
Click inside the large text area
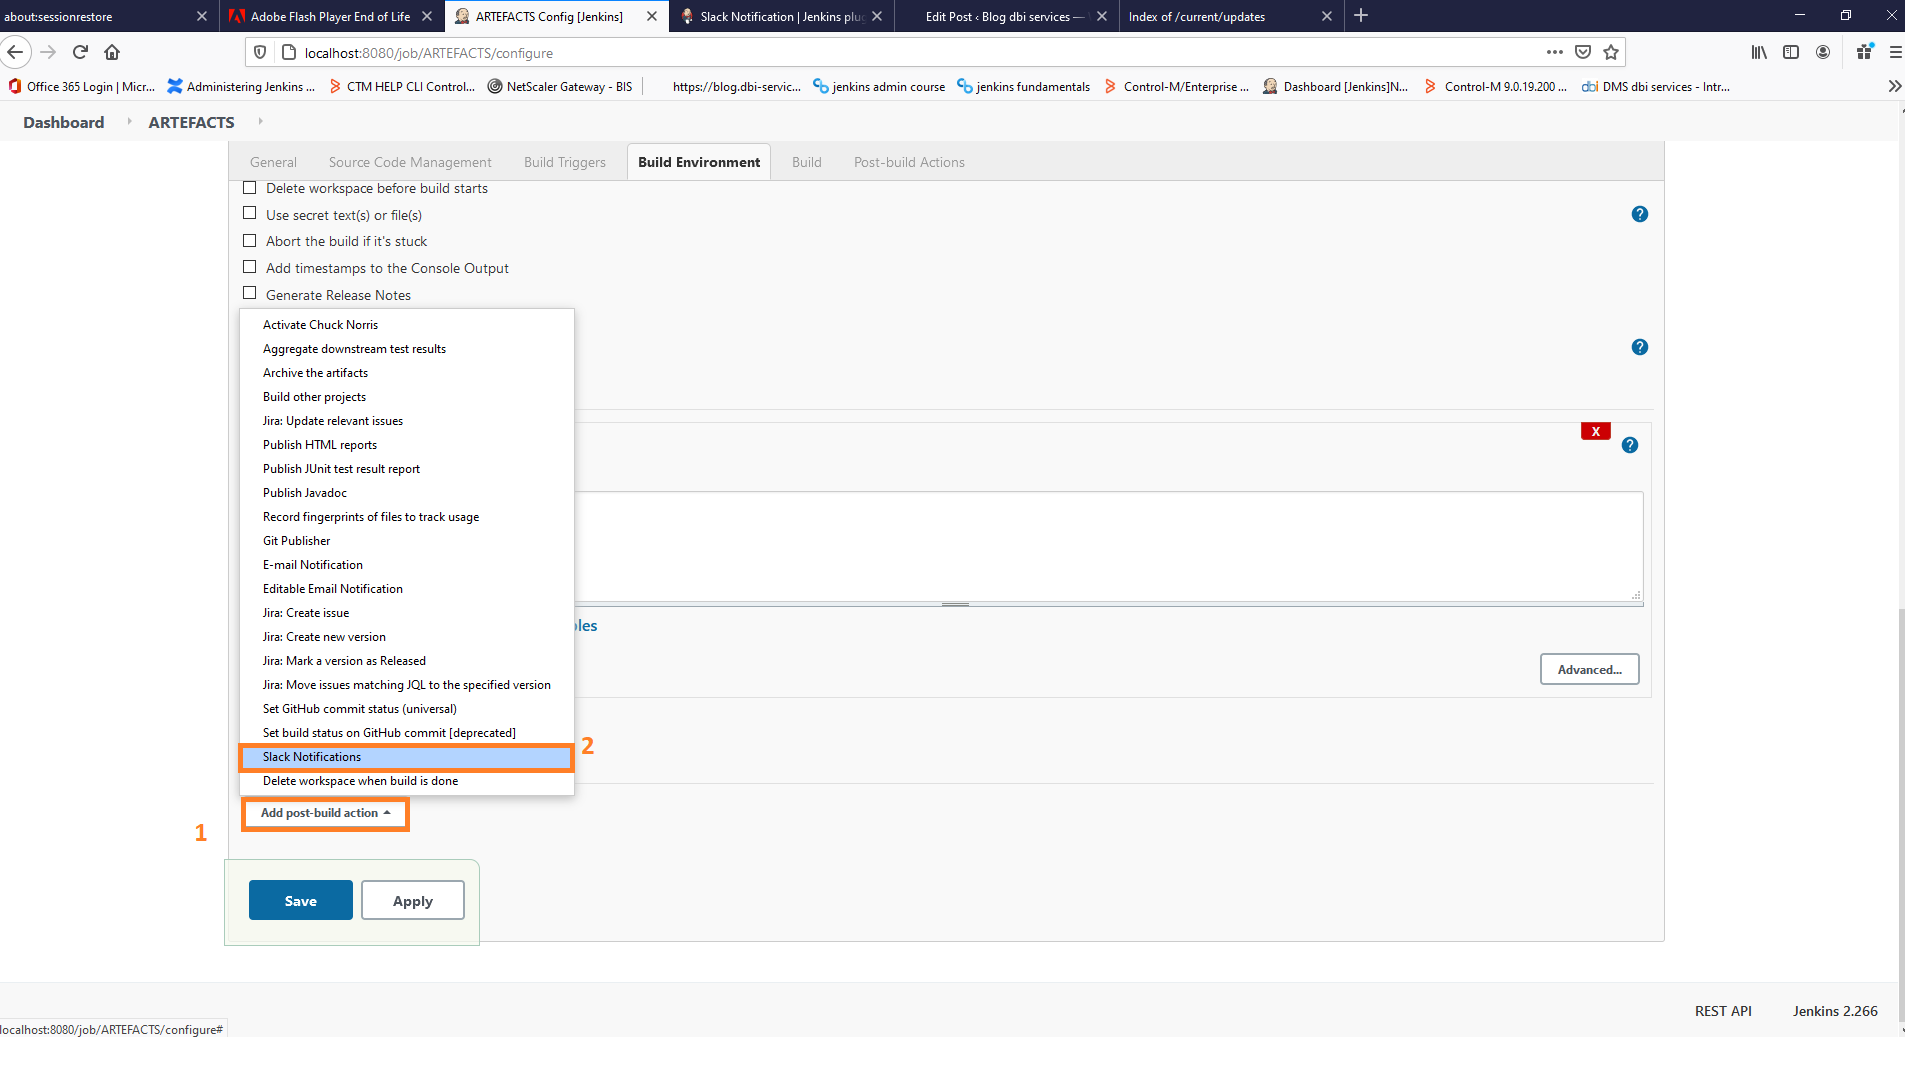click(1108, 546)
